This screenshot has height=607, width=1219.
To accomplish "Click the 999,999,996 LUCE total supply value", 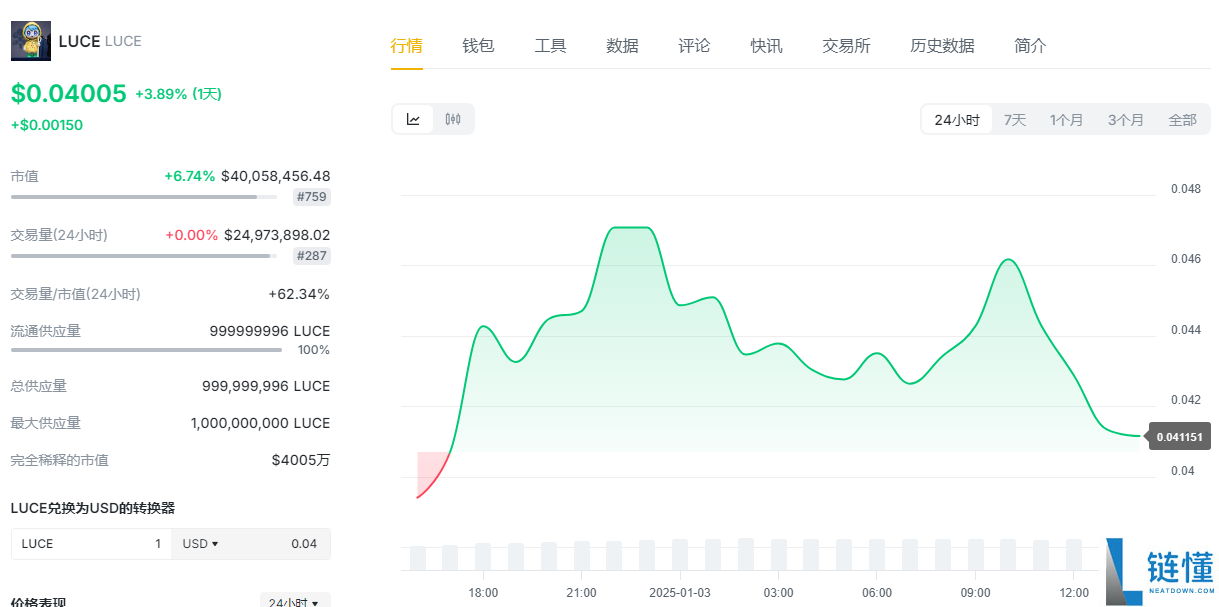I will coord(266,386).
